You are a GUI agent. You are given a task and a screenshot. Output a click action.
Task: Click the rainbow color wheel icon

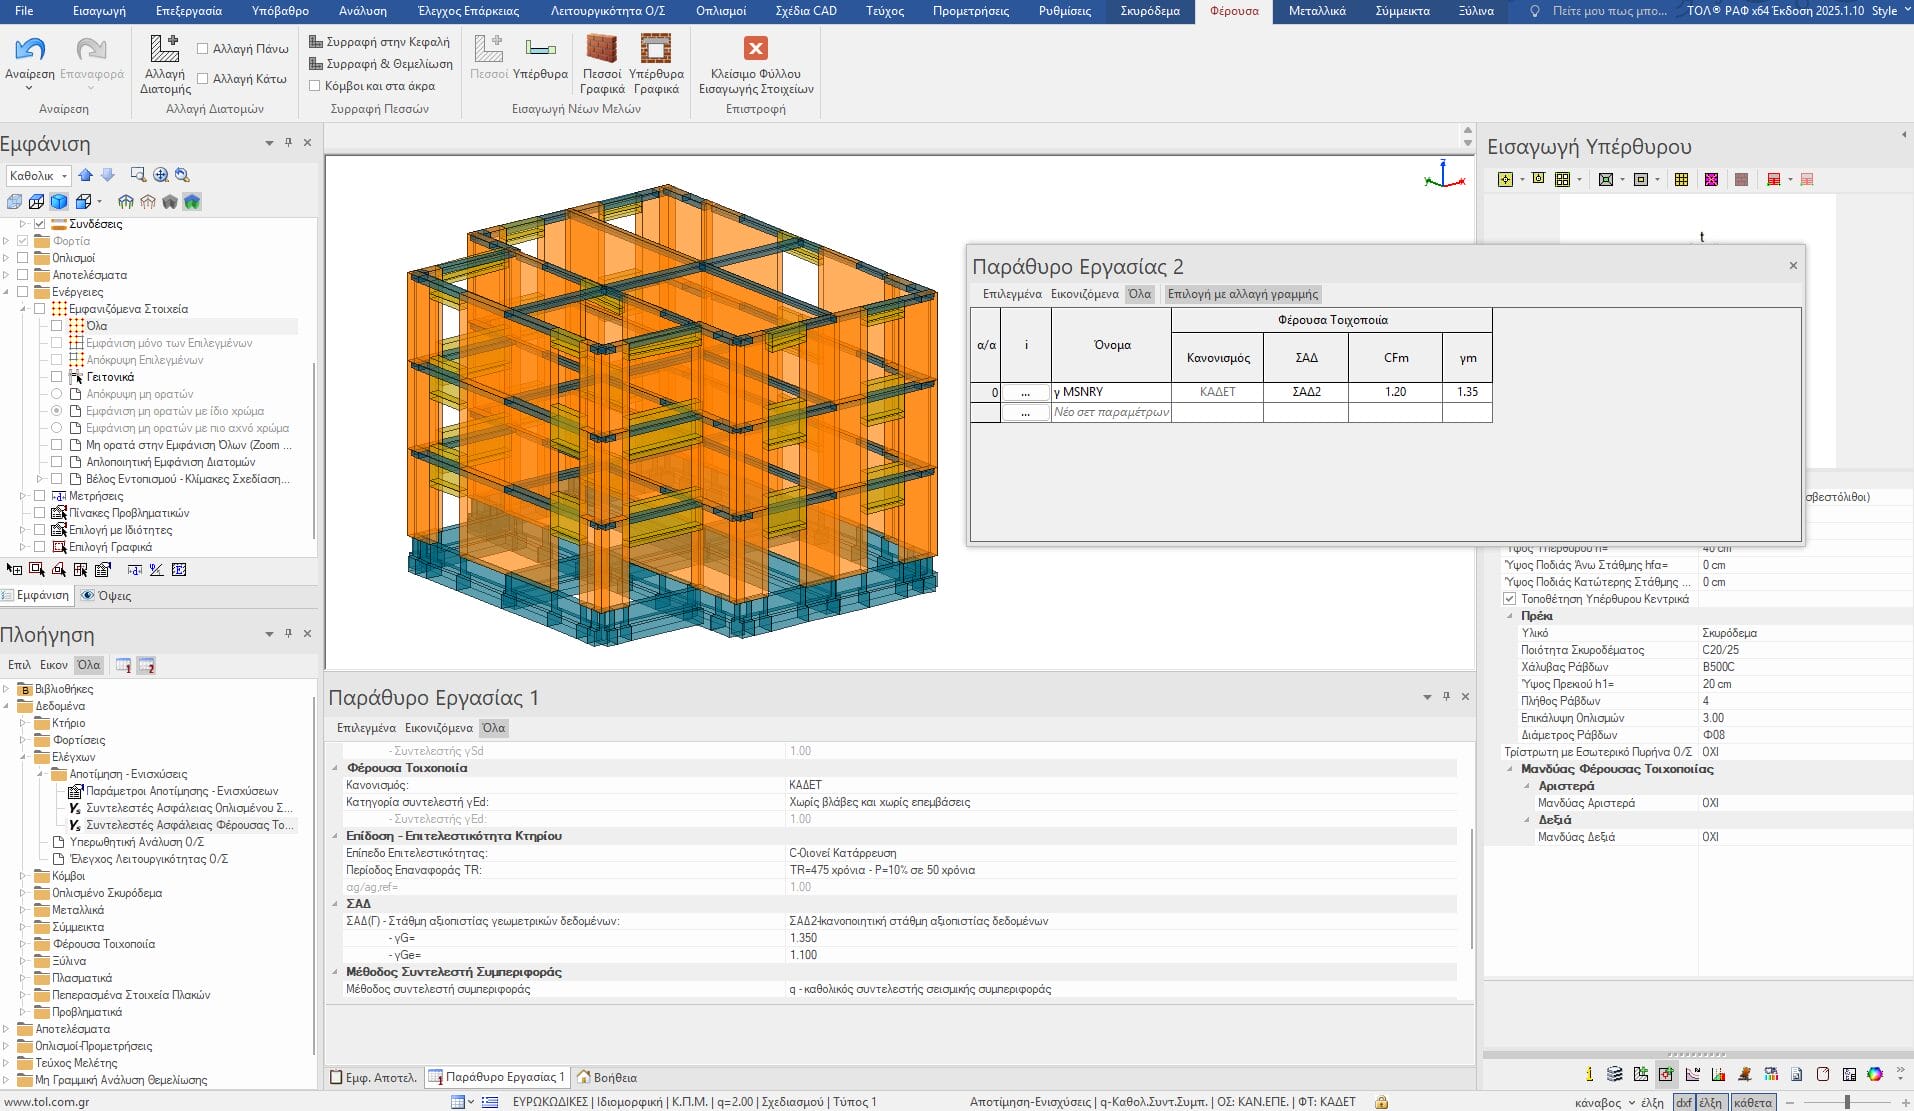(x=1874, y=1074)
